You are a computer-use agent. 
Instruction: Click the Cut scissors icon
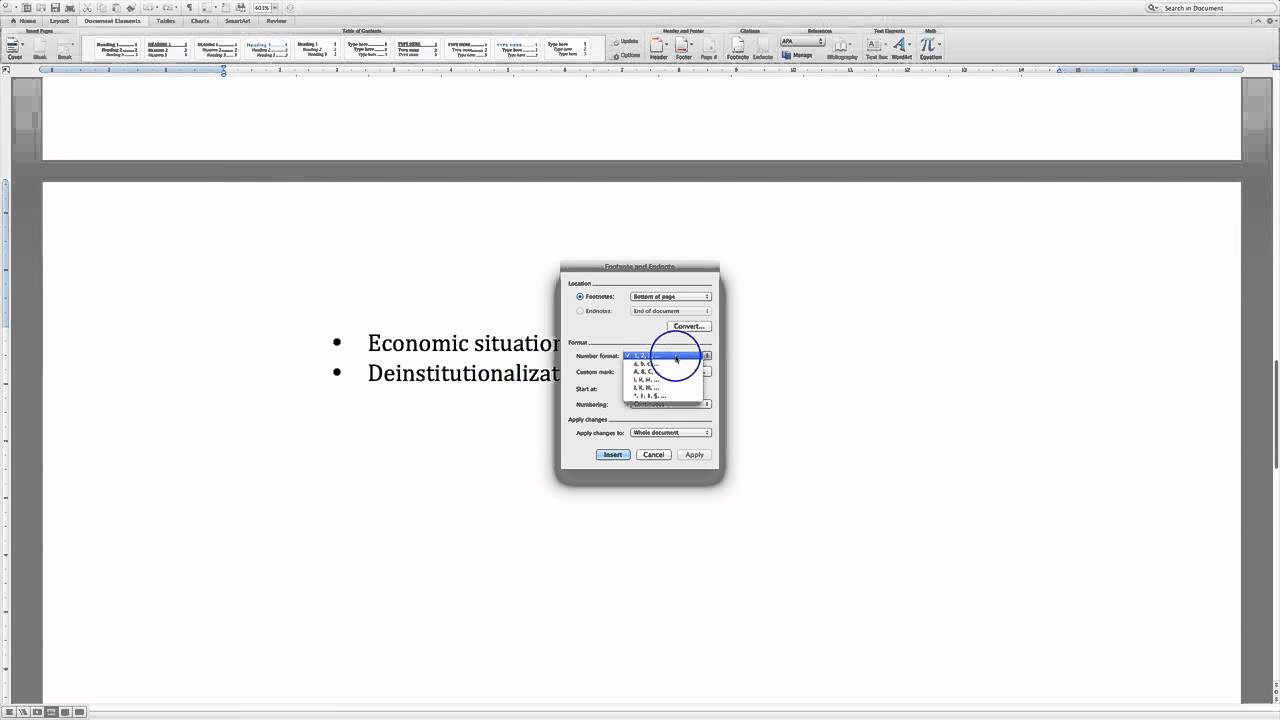click(x=87, y=8)
